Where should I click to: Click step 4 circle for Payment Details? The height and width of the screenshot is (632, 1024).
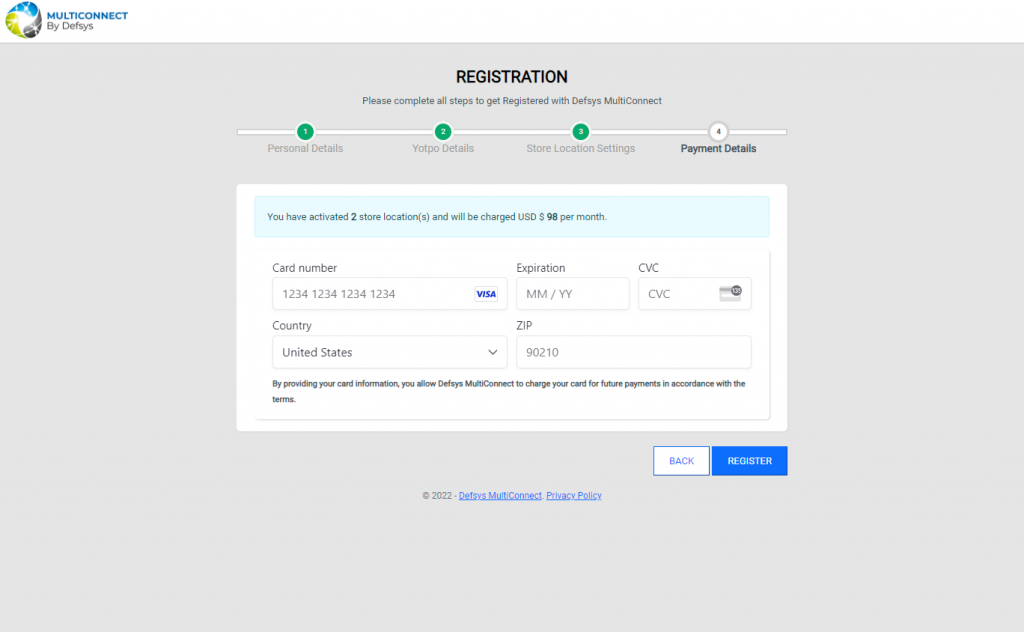pyautogui.click(x=718, y=132)
